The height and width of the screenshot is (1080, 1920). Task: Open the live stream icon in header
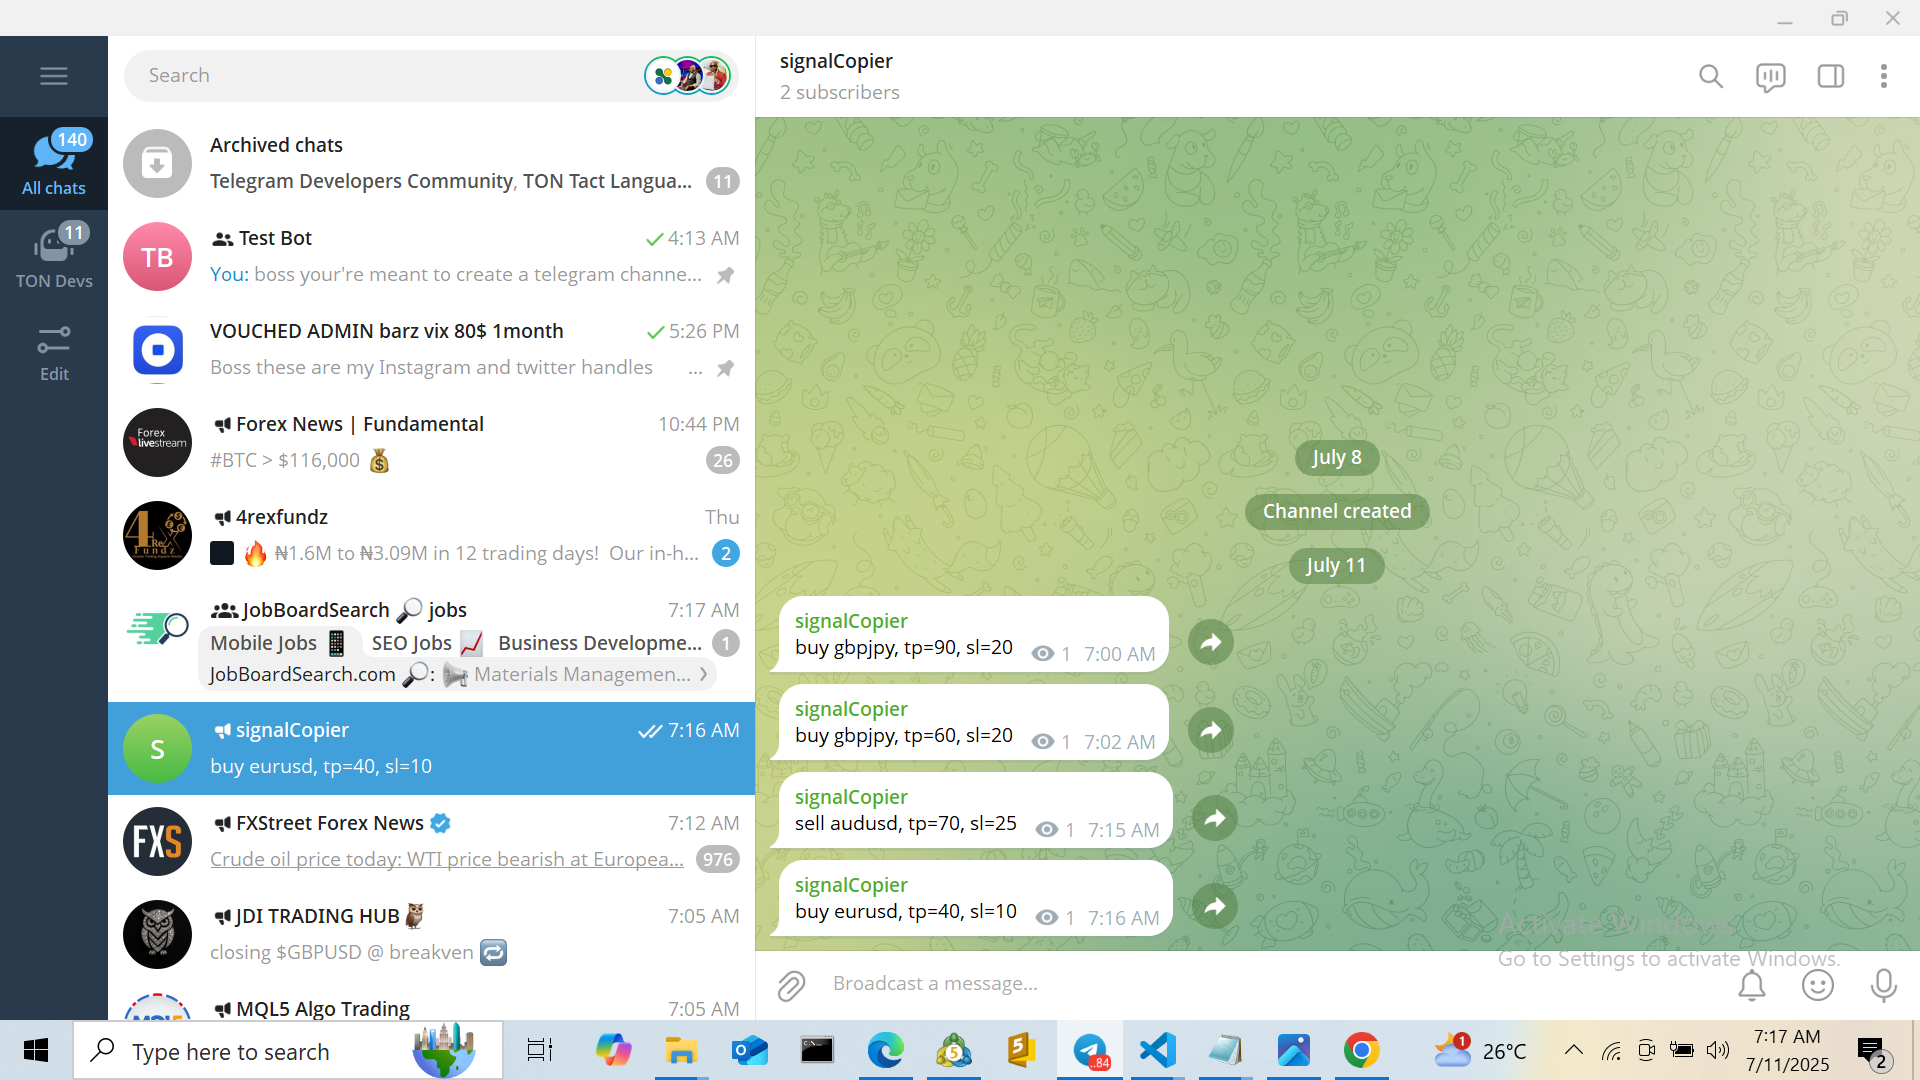[x=1770, y=77]
